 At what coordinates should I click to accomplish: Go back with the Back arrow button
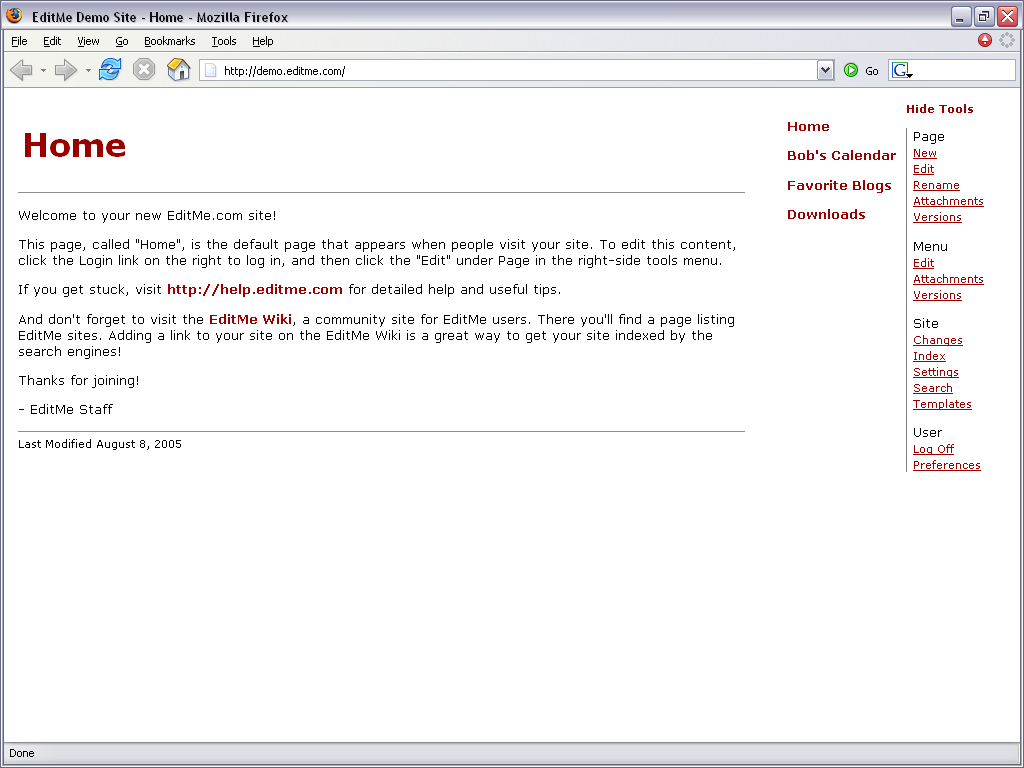pyautogui.click(x=22, y=70)
